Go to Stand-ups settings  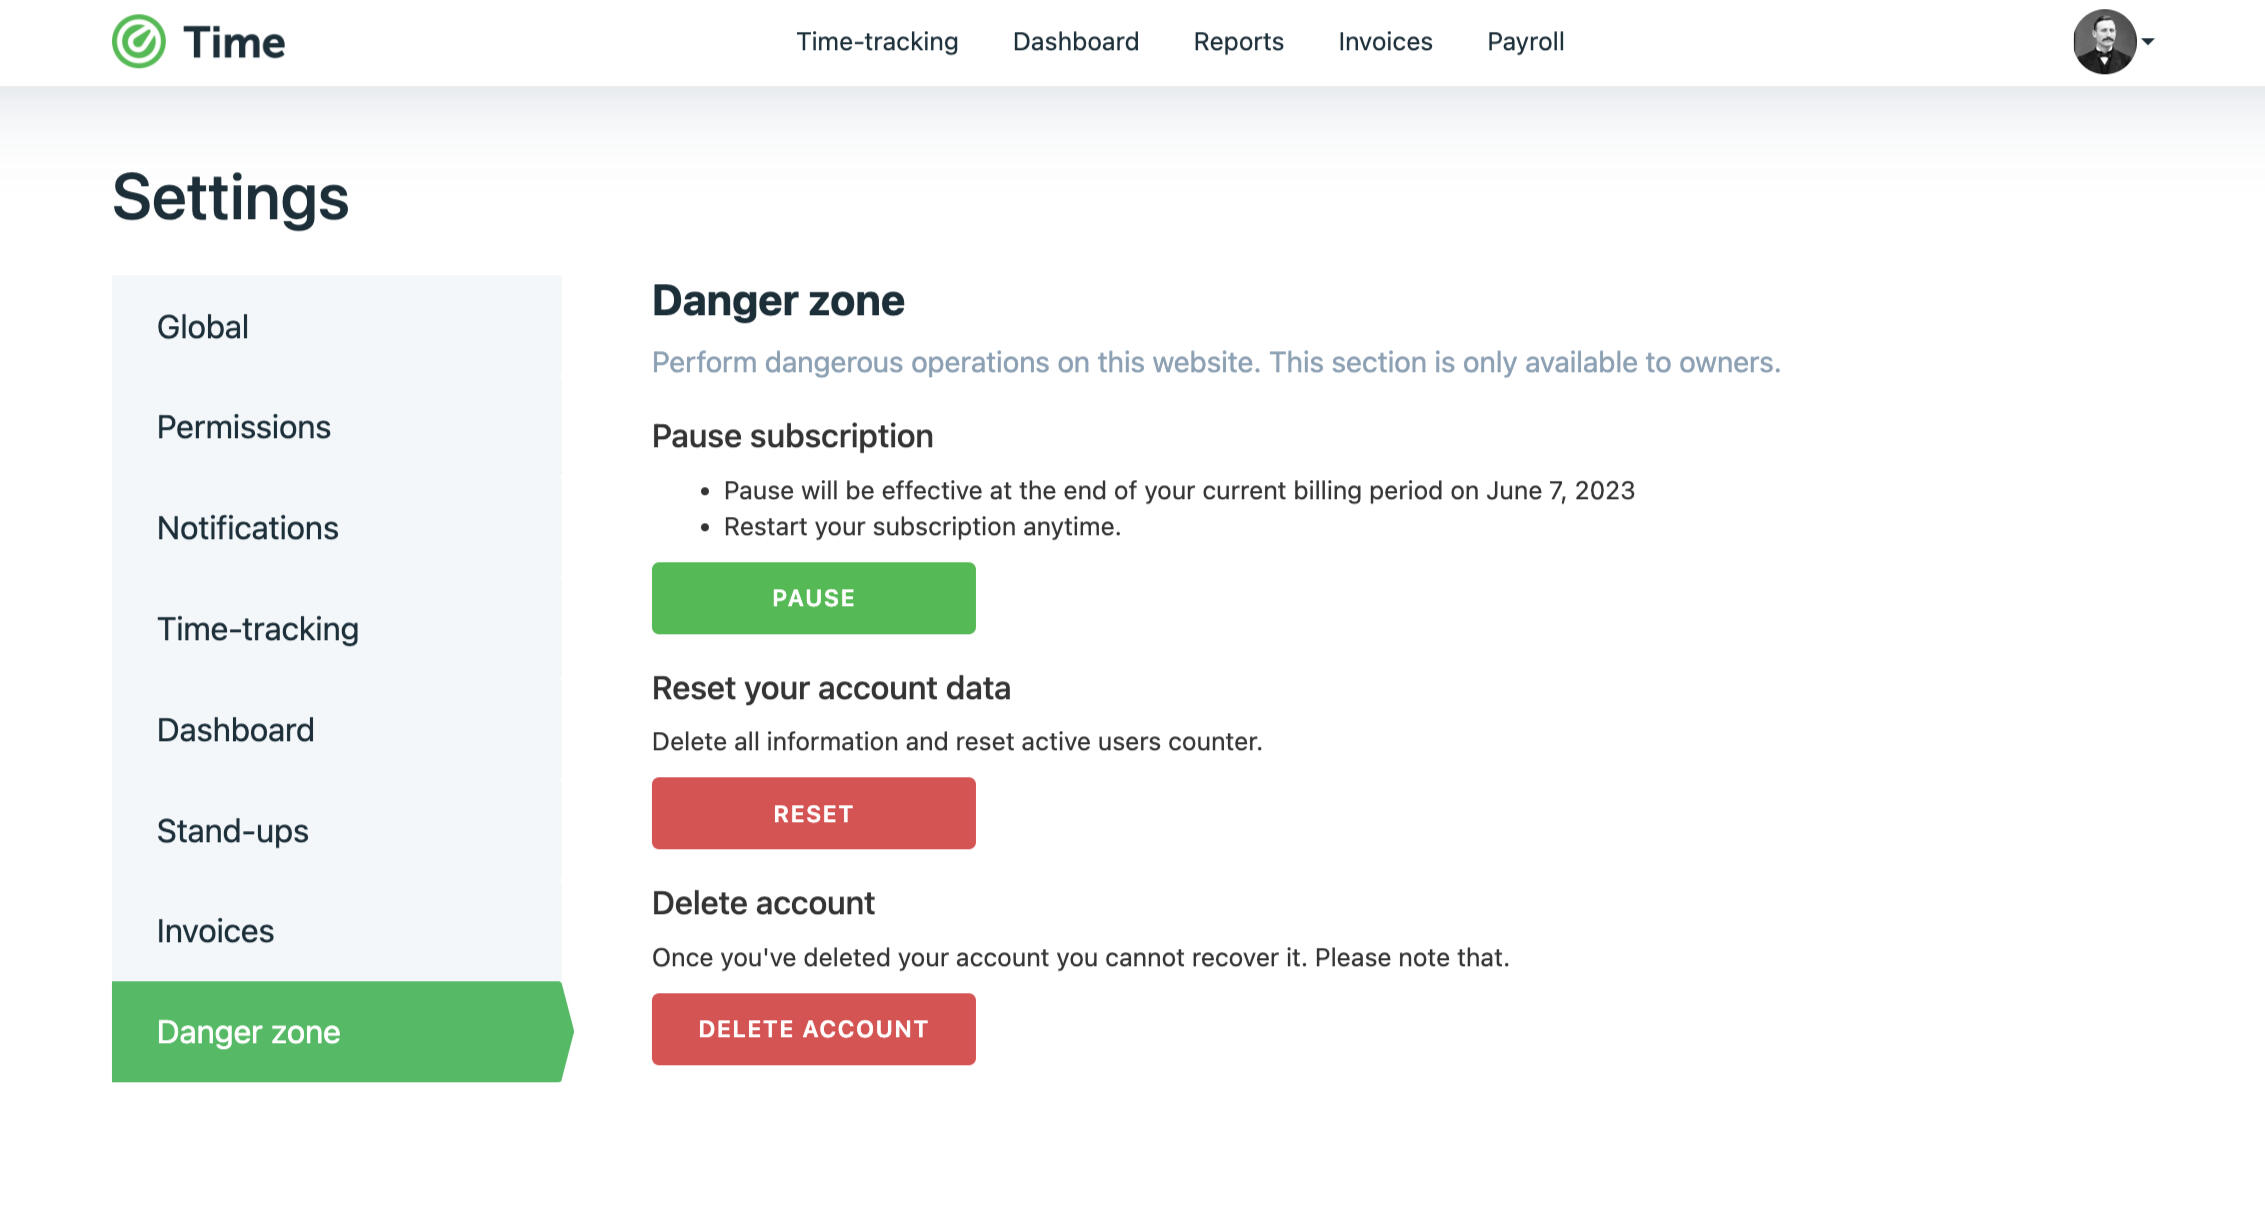[233, 831]
